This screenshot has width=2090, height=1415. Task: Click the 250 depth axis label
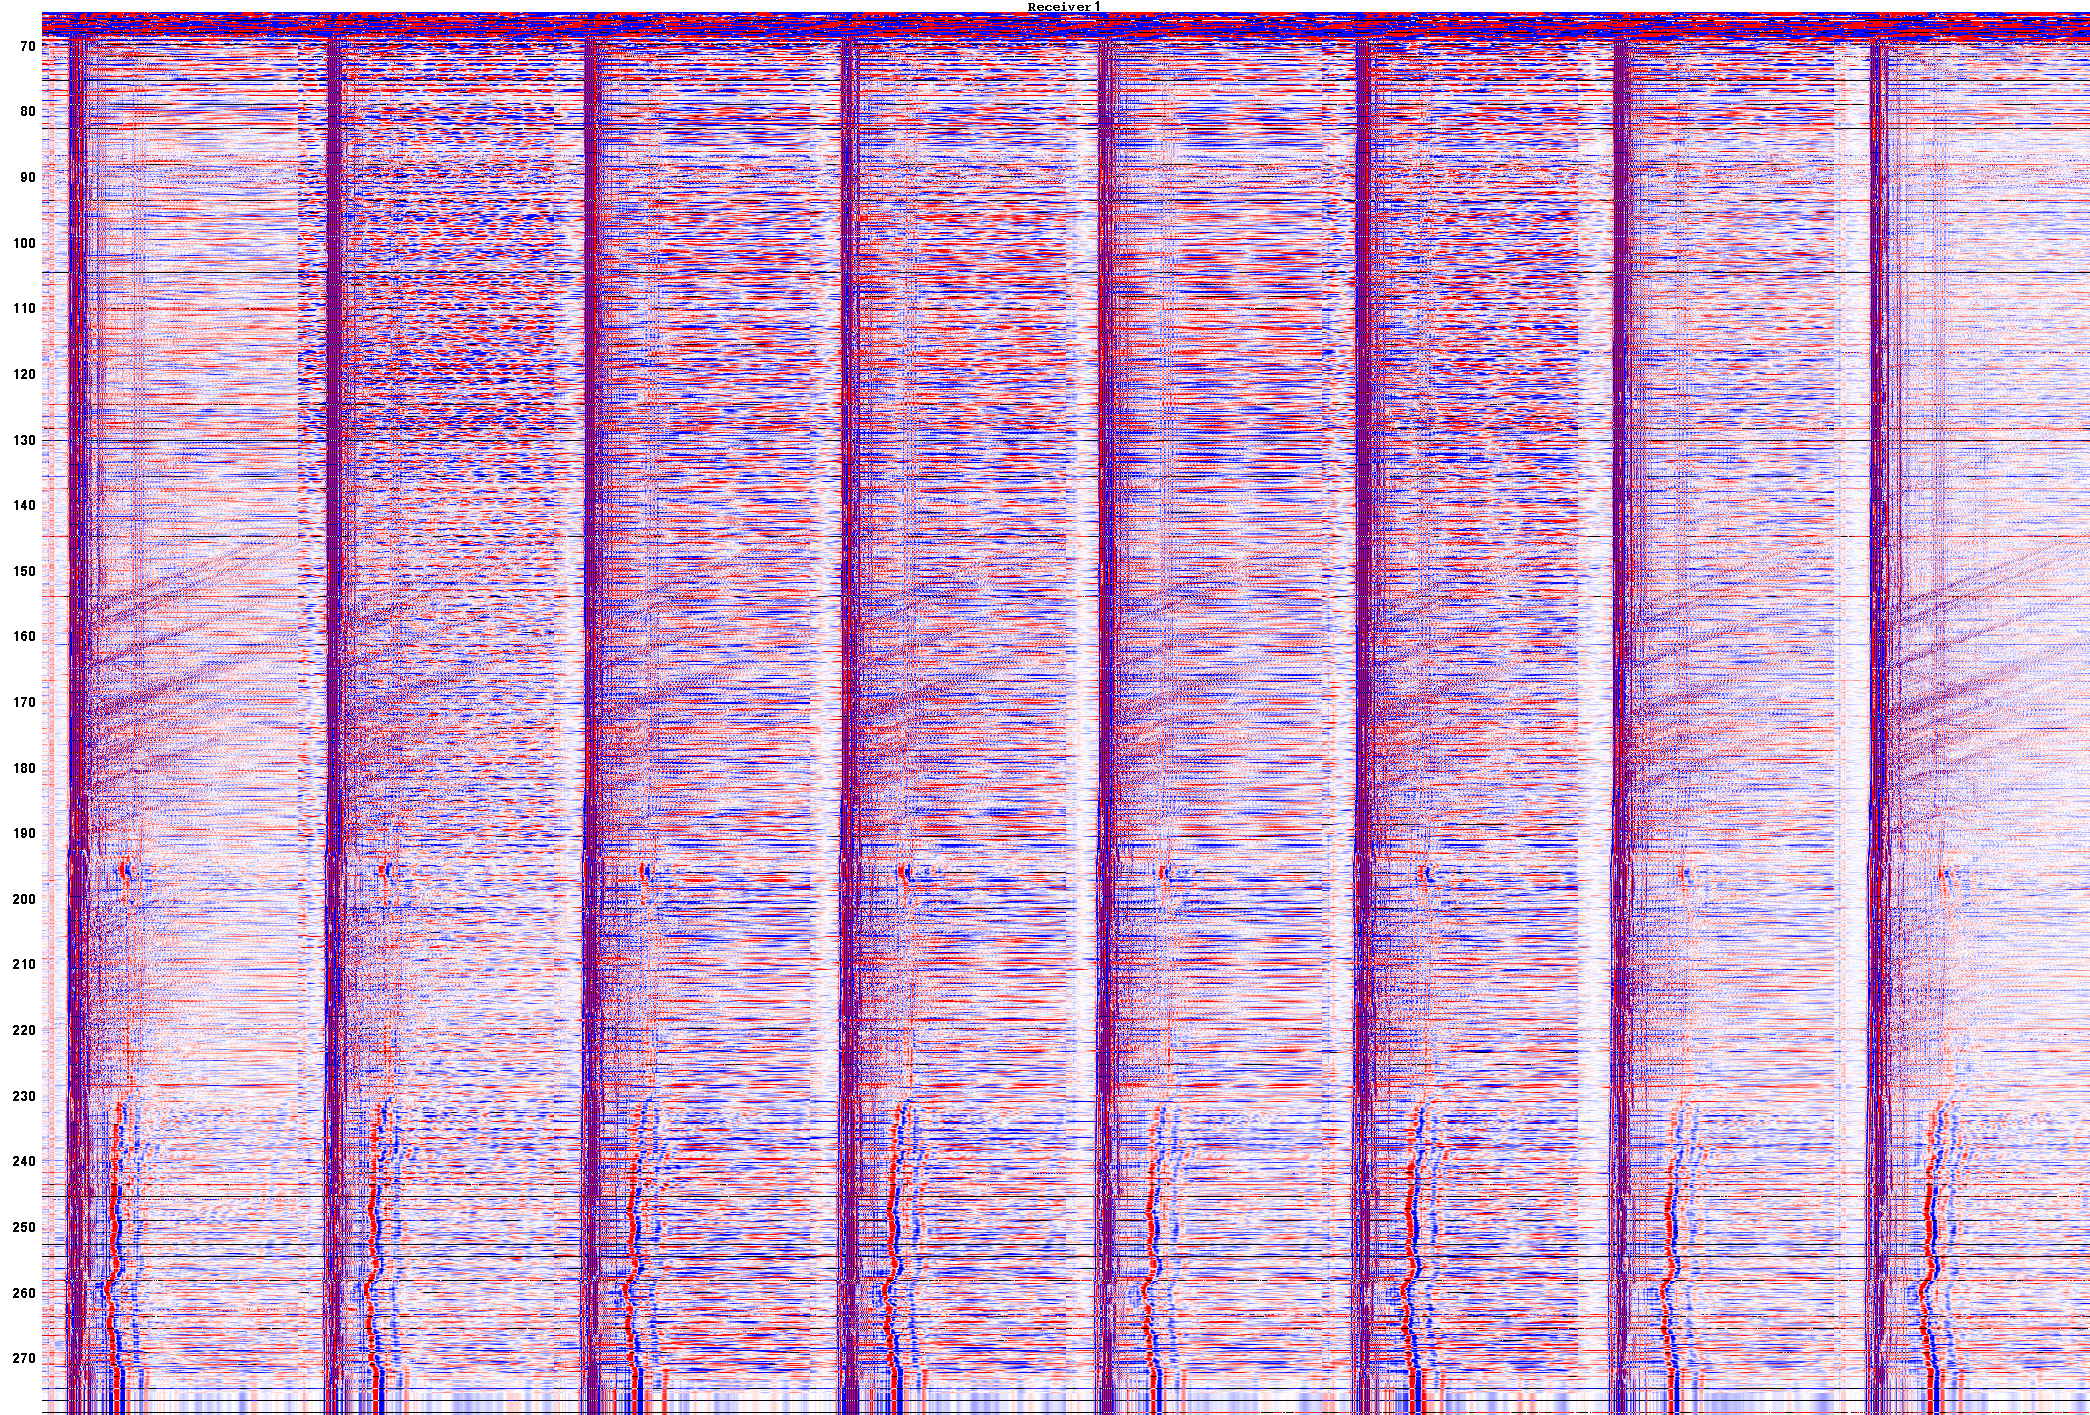coord(23,1228)
